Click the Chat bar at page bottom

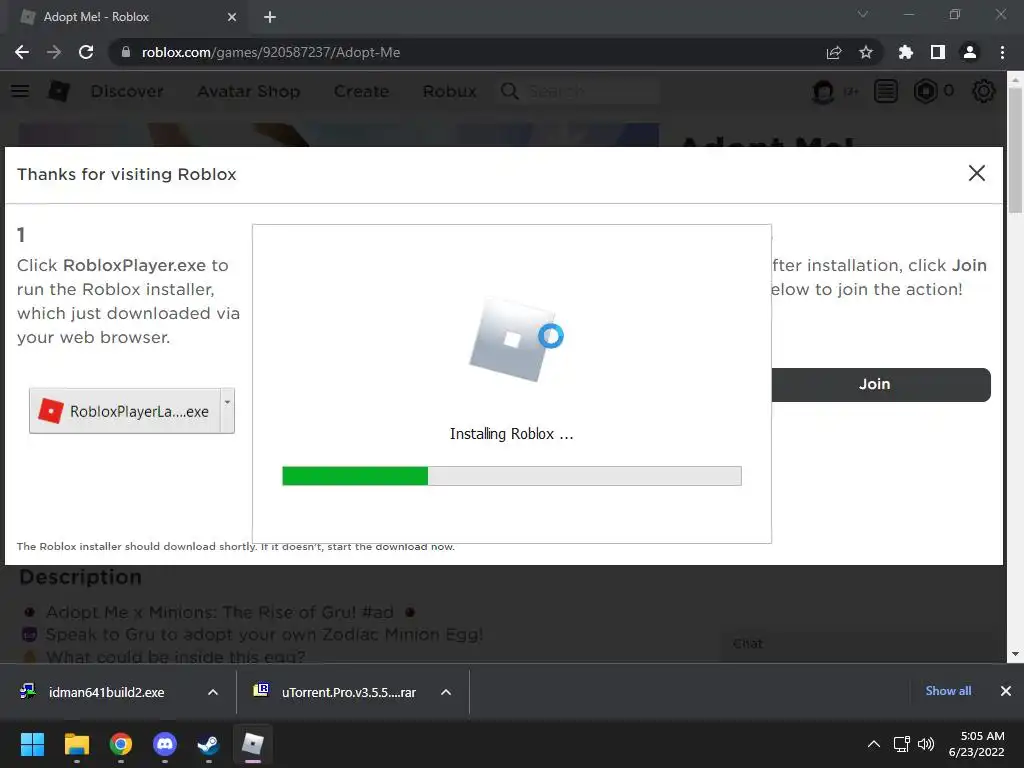coord(861,643)
